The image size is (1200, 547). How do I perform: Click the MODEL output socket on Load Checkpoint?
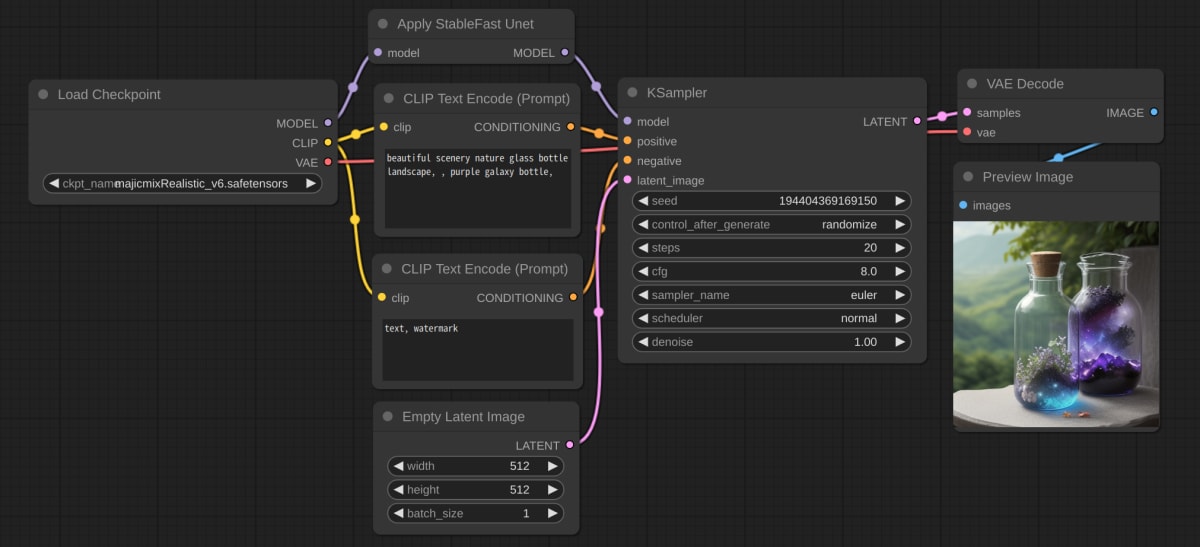pos(328,123)
